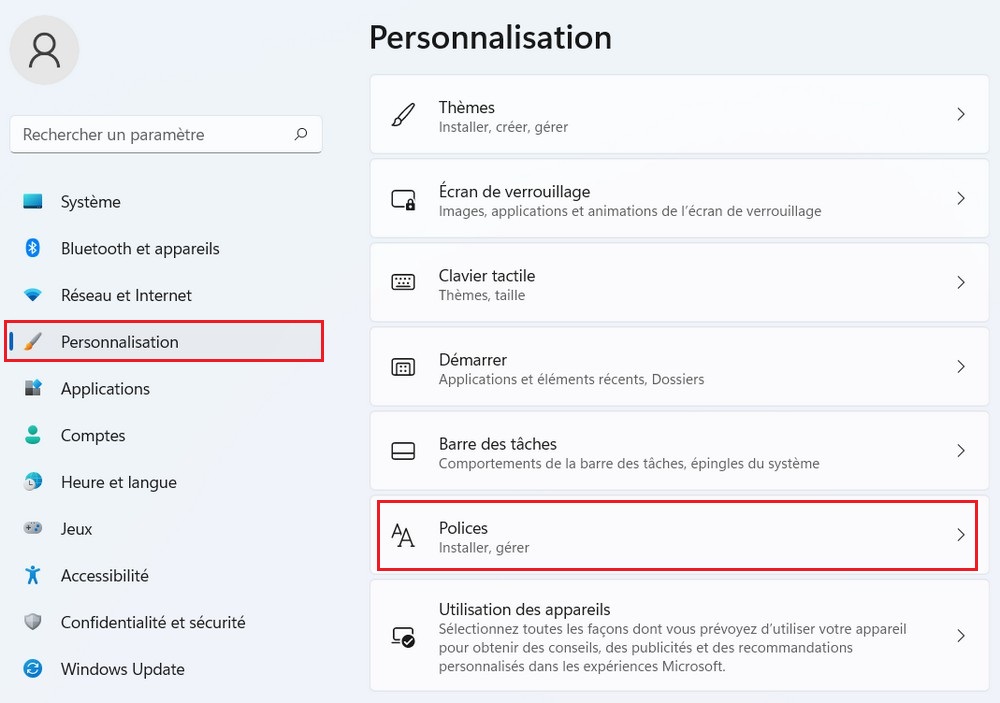Click the user profile avatar
Image resolution: width=1000 pixels, height=703 pixels.
(x=44, y=50)
